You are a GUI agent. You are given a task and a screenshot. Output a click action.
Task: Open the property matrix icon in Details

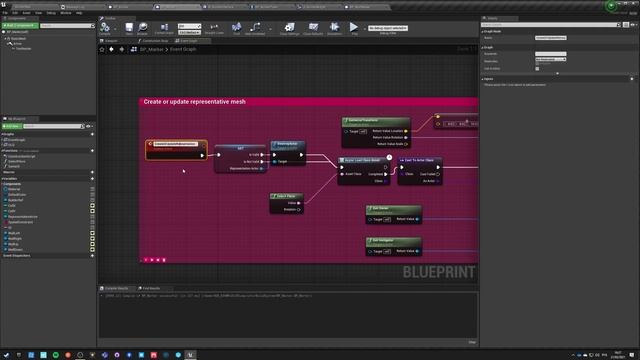pos(626,25)
